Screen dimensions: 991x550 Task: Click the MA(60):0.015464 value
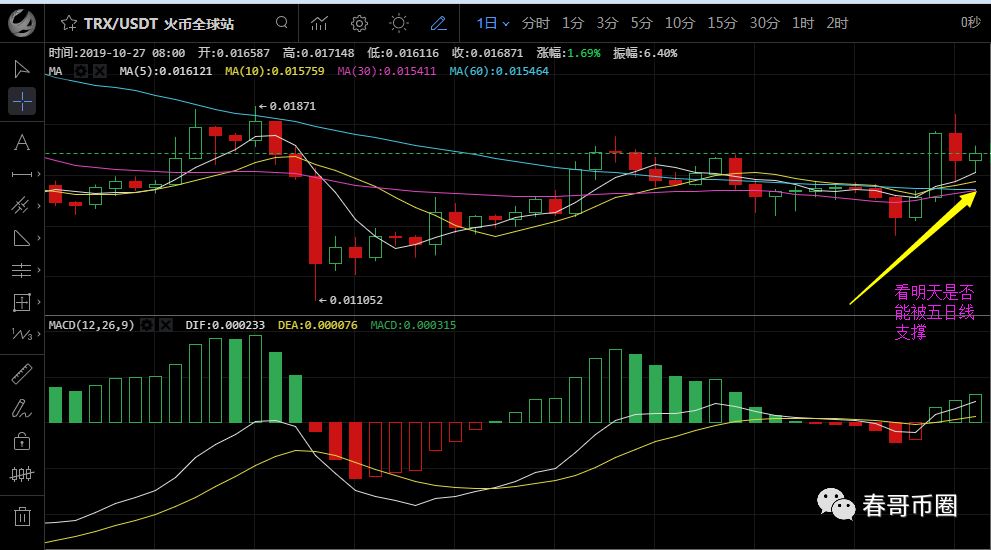pyautogui.click(x=499, y=71)
